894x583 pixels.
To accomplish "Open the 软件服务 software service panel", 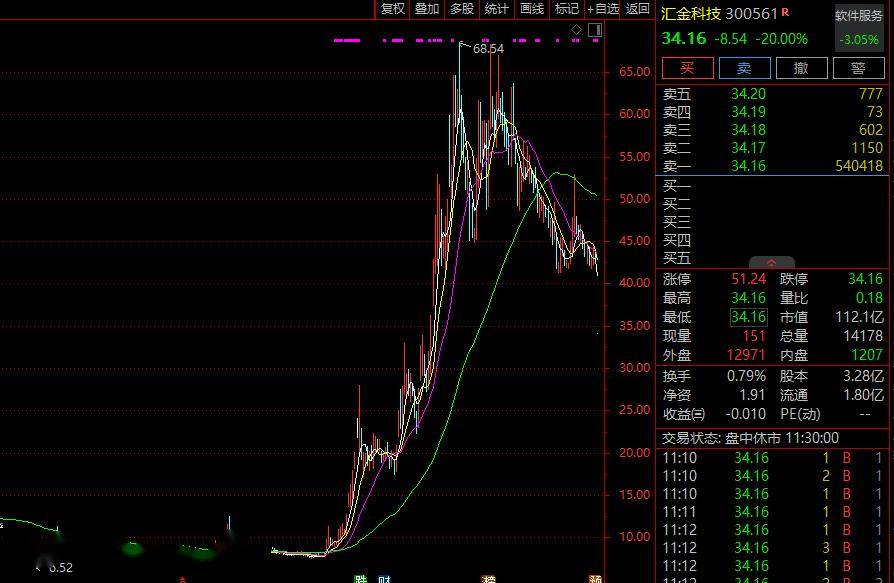I will [x=859, y=16].
